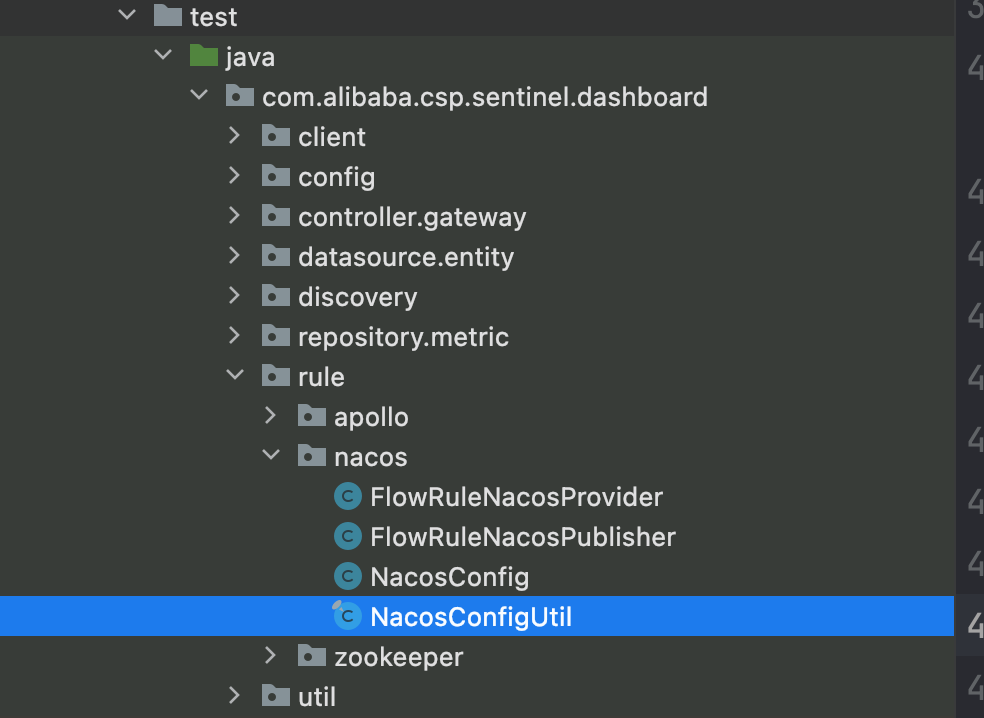
Task: Expand the config package chevron
Action: coord(235,176)
